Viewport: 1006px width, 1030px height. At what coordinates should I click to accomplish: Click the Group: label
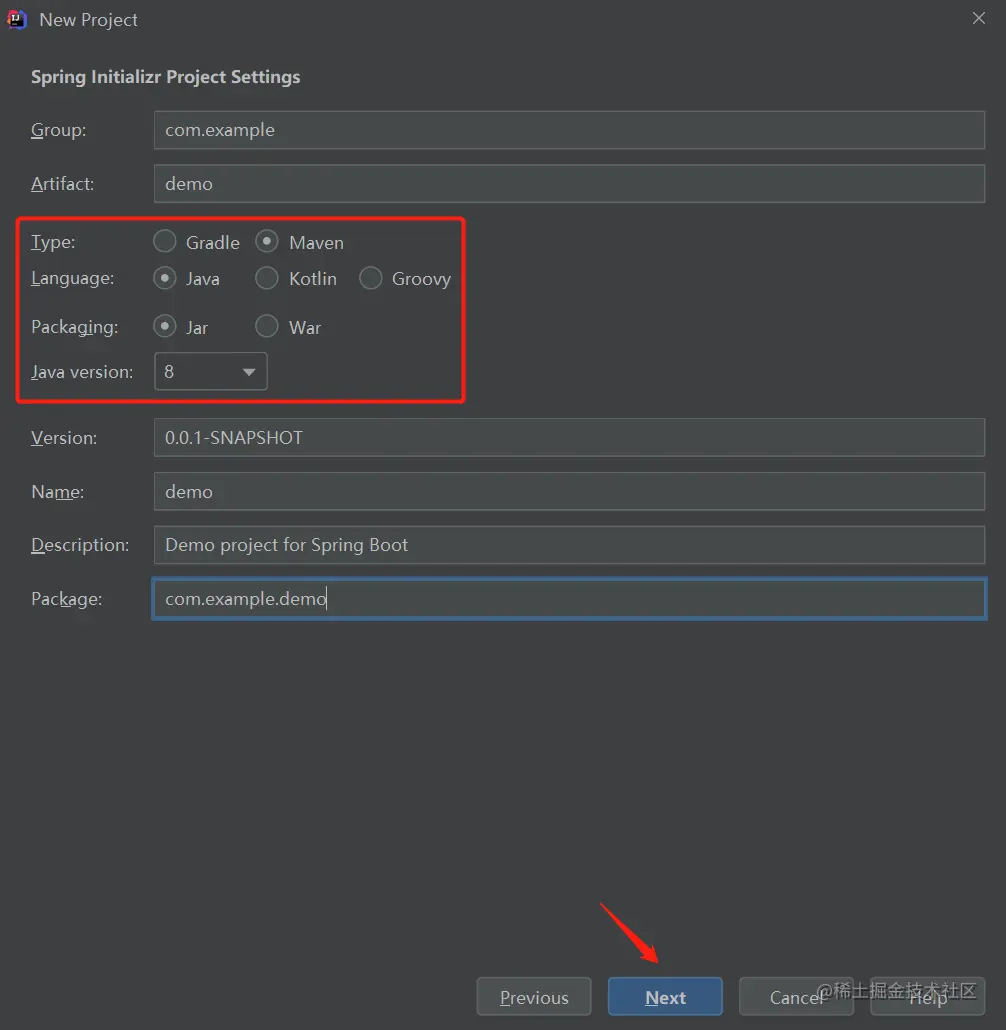(58, 130)
